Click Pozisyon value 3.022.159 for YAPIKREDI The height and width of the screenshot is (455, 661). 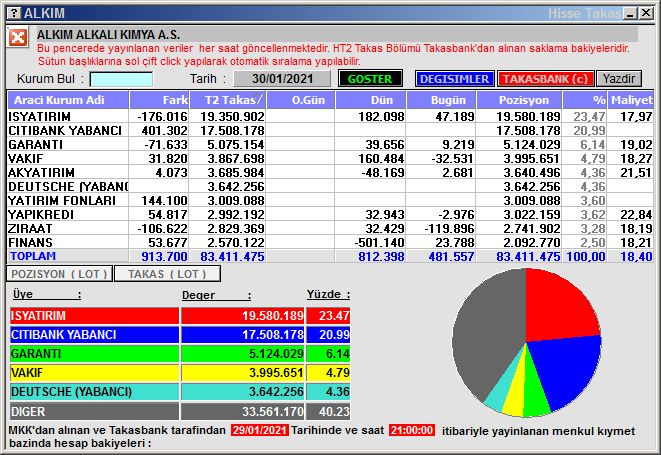click(532, 215)
